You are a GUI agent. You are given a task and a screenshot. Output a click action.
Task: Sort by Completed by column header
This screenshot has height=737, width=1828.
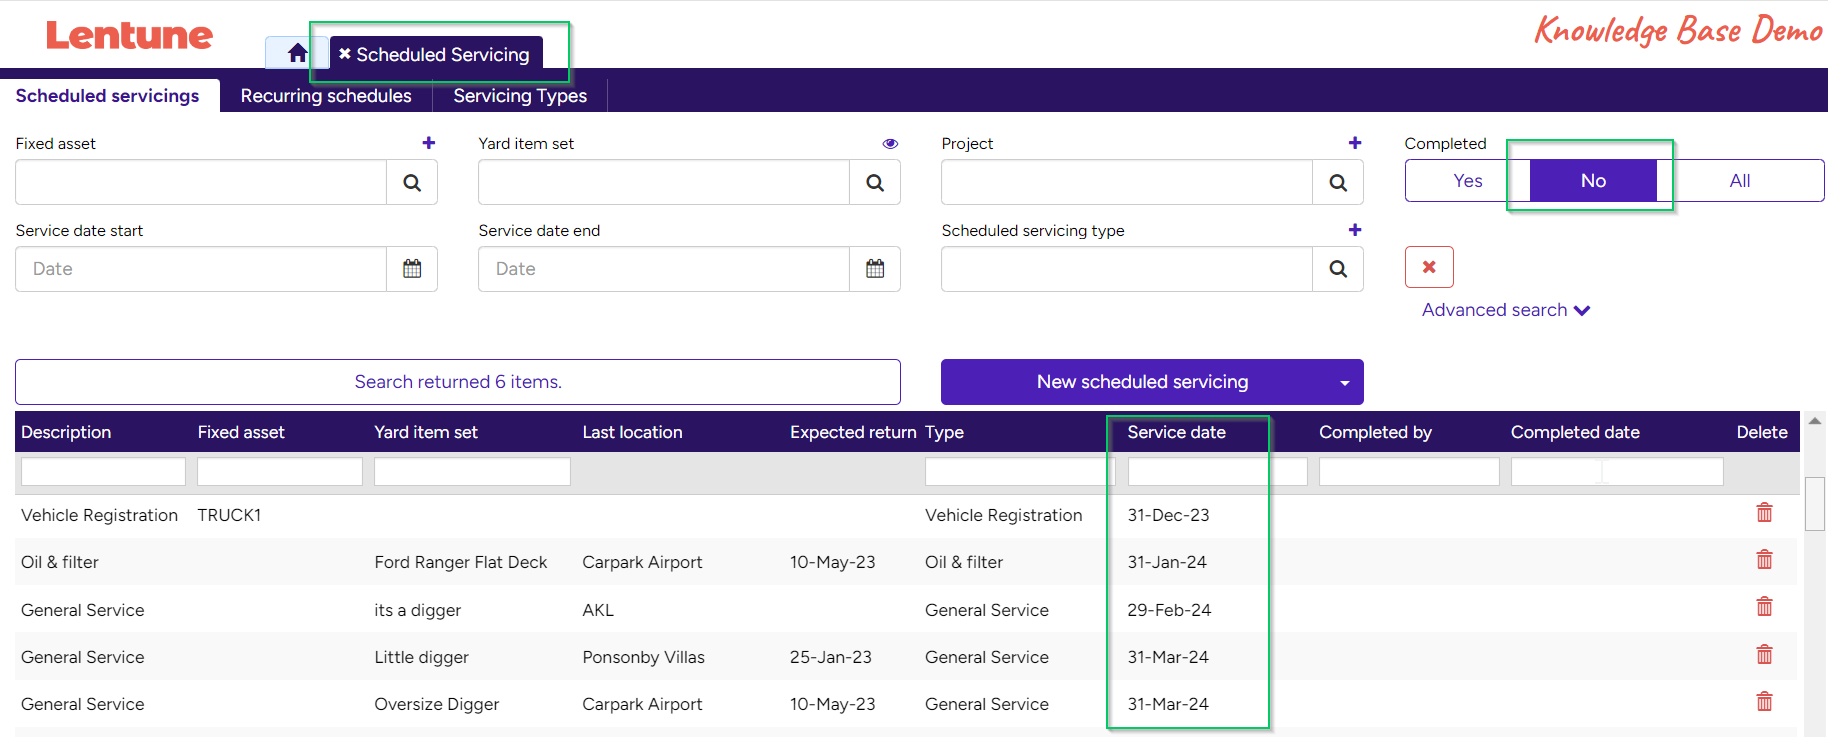(1375, 432)
